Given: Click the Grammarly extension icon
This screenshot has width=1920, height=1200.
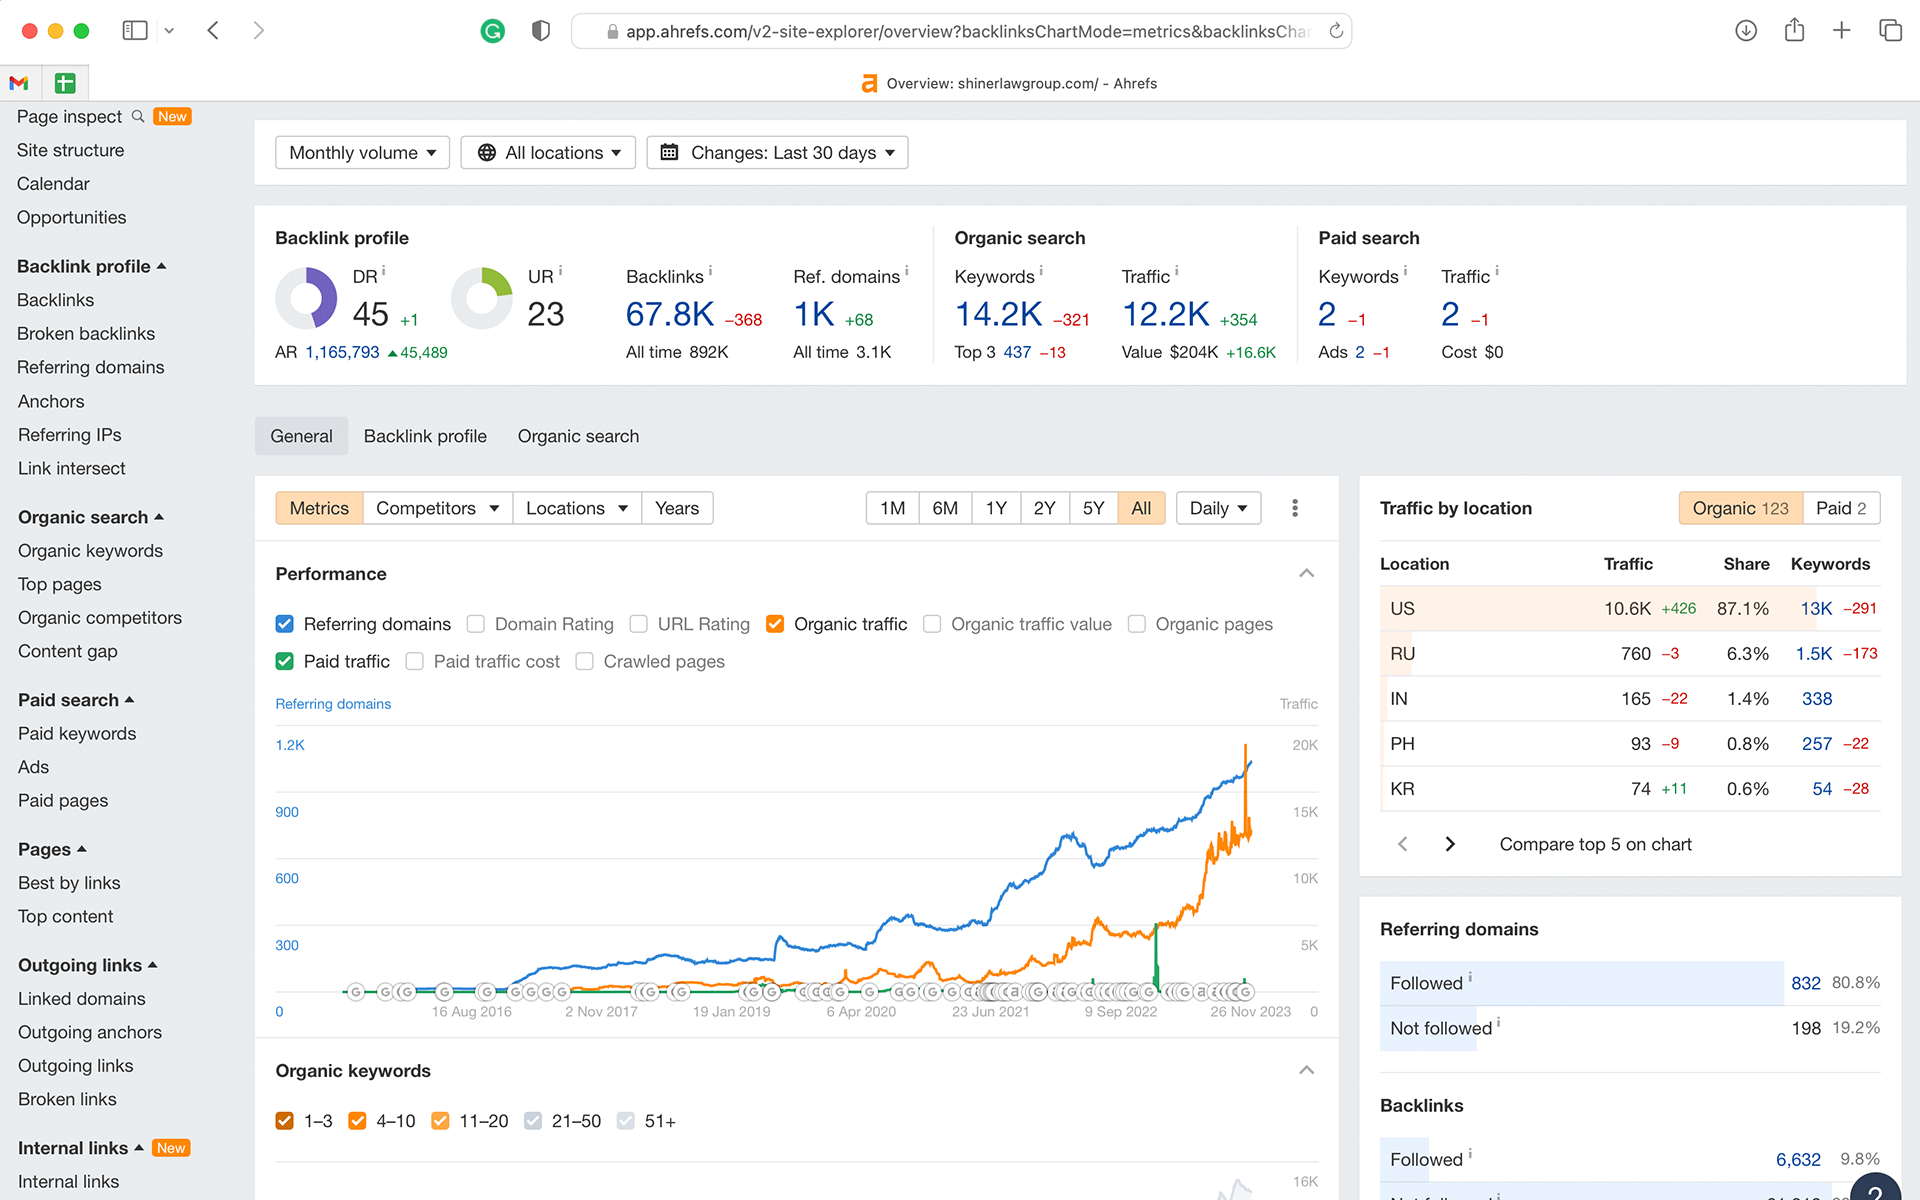Looking at the screenshot, I should [x=492, y=31].
